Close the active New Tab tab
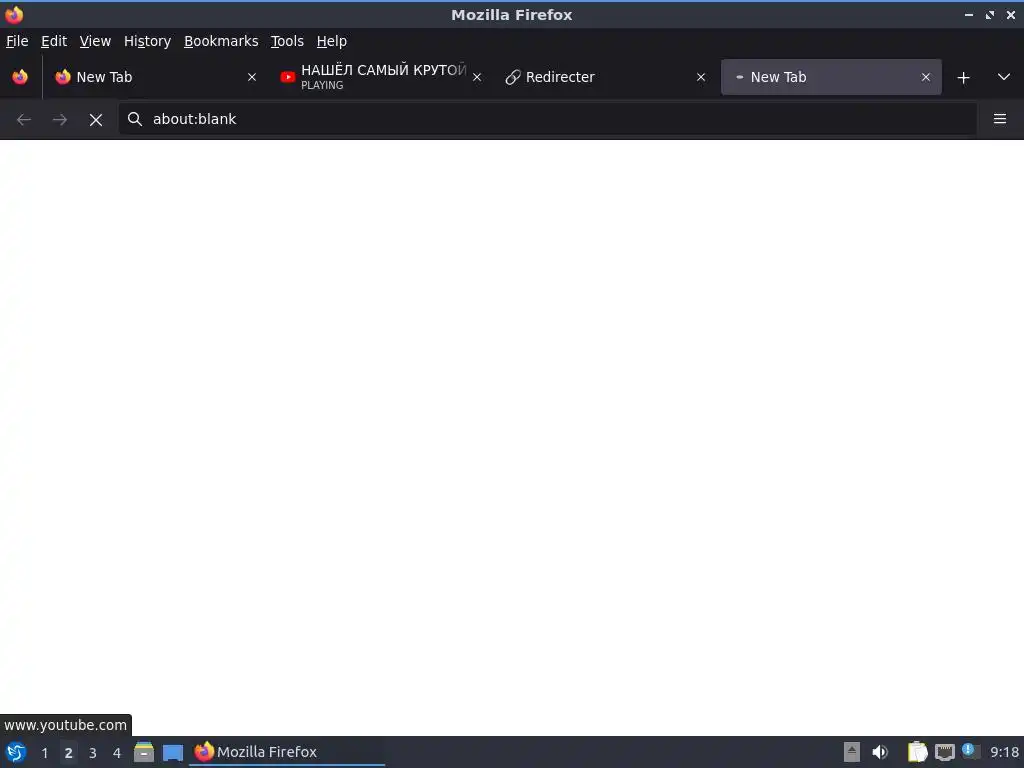 coord(926,77)
